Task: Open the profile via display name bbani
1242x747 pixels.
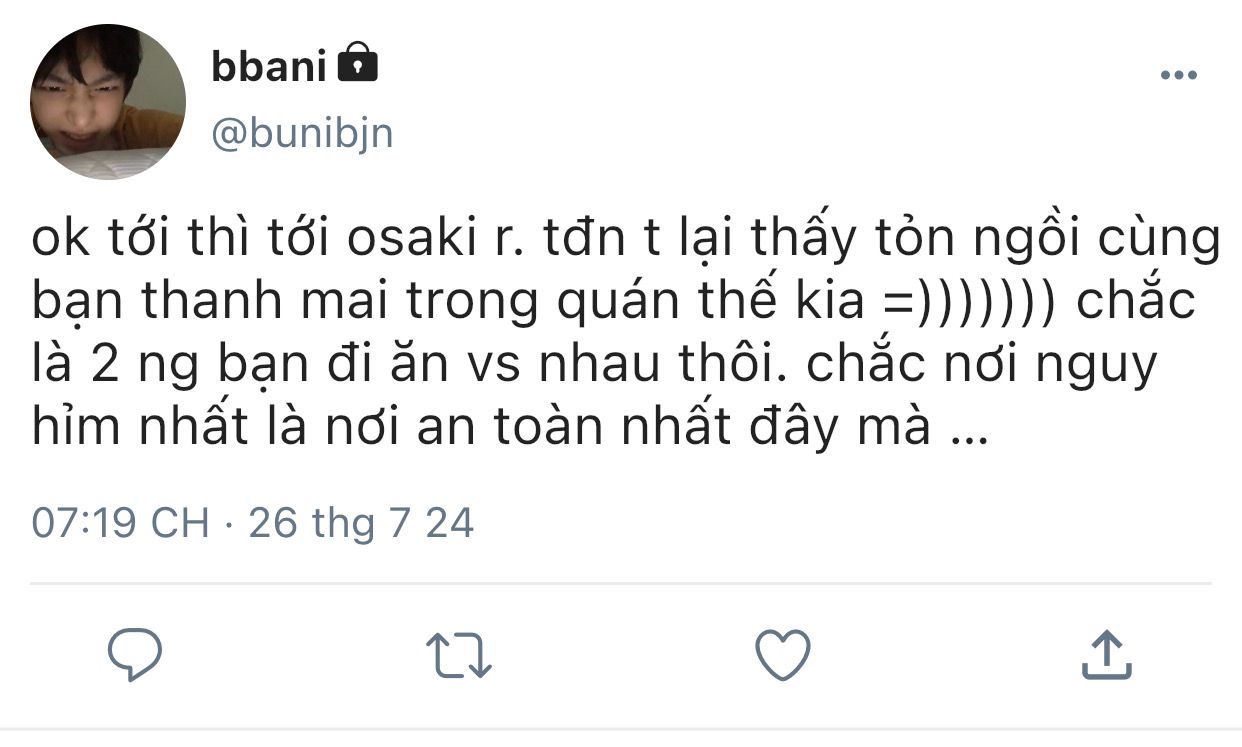Action: pyautogui.click(x=269, y=66)
